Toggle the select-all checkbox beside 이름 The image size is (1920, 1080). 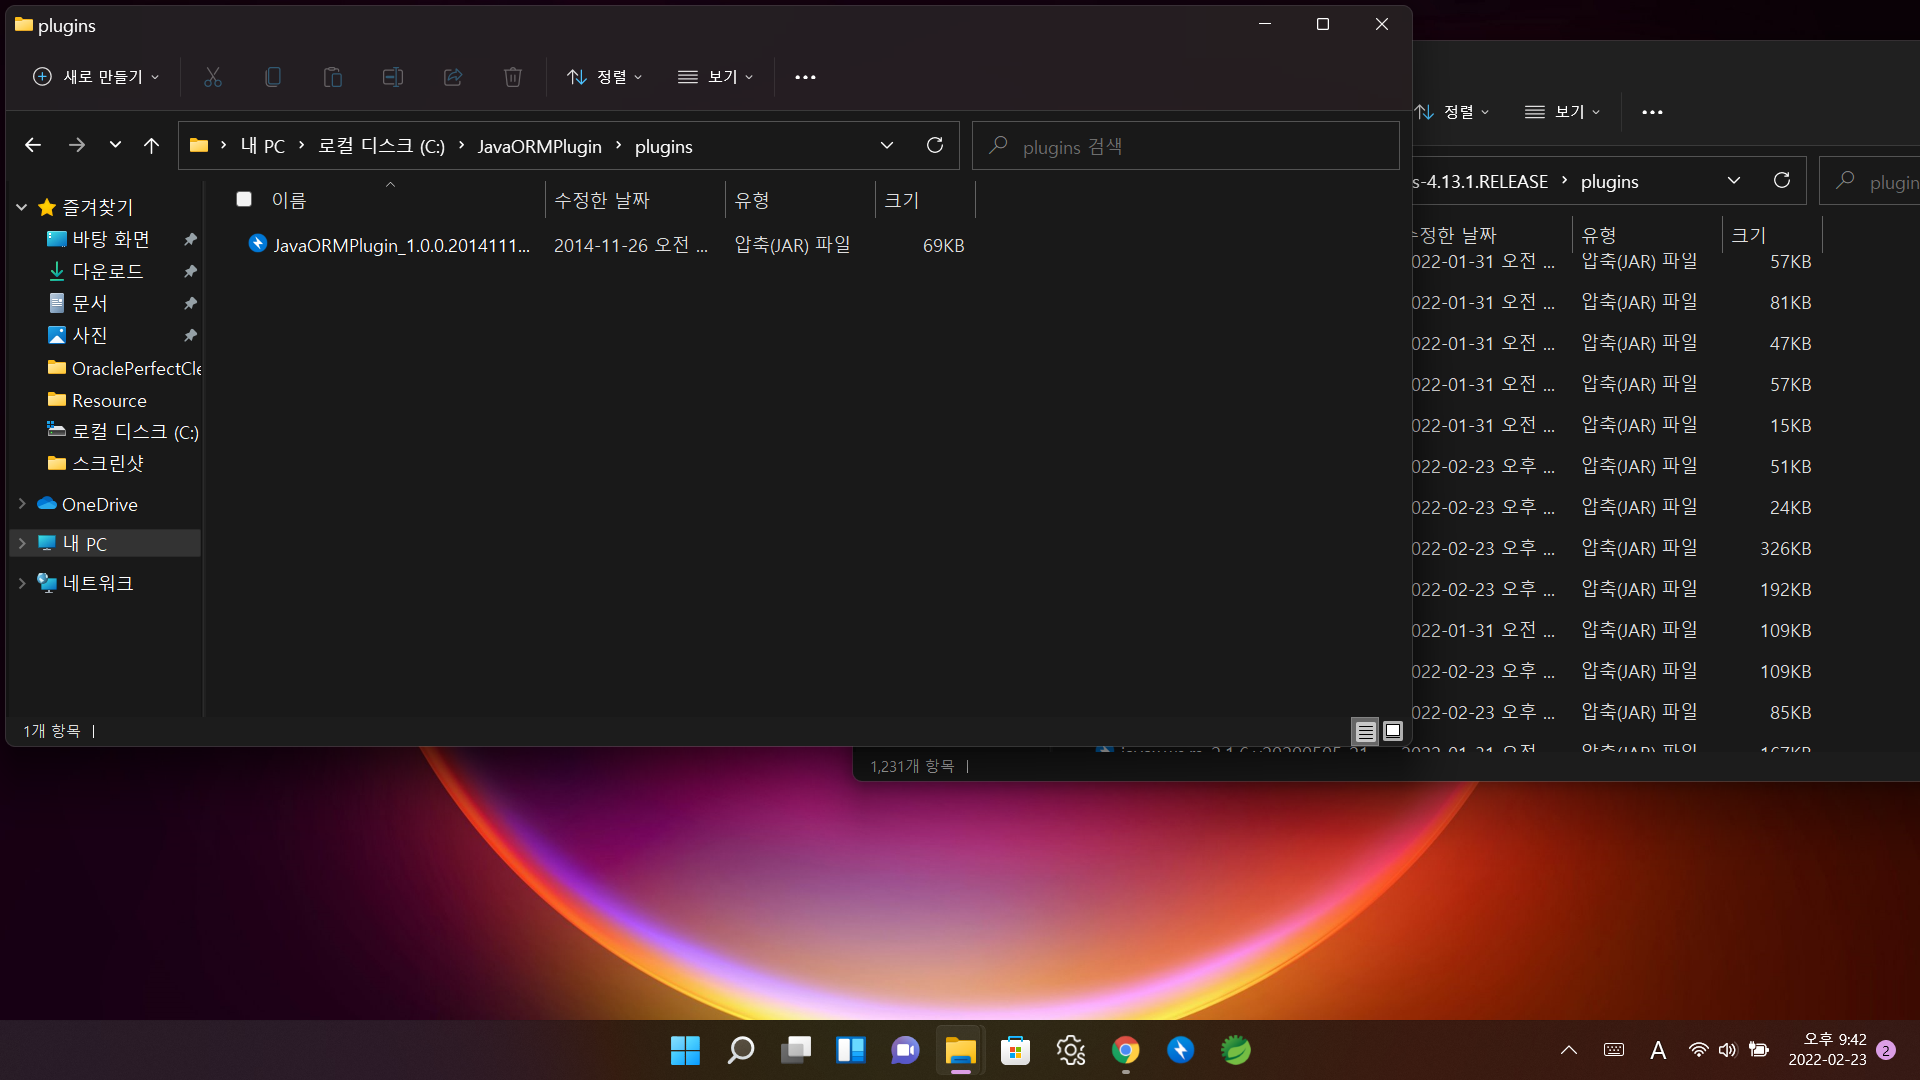click(244, 199)
